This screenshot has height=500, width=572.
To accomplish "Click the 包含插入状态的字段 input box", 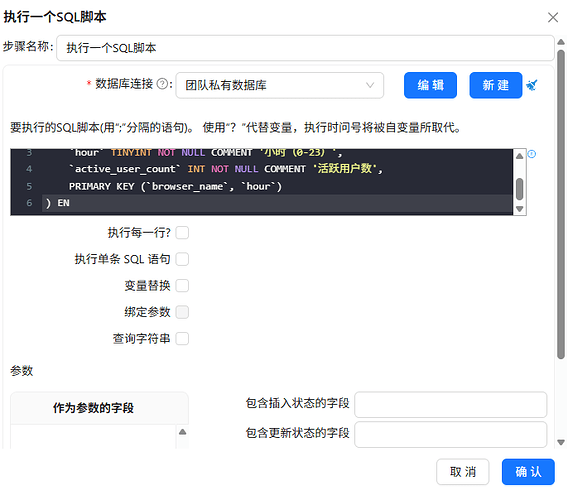I will click(451, 404).
